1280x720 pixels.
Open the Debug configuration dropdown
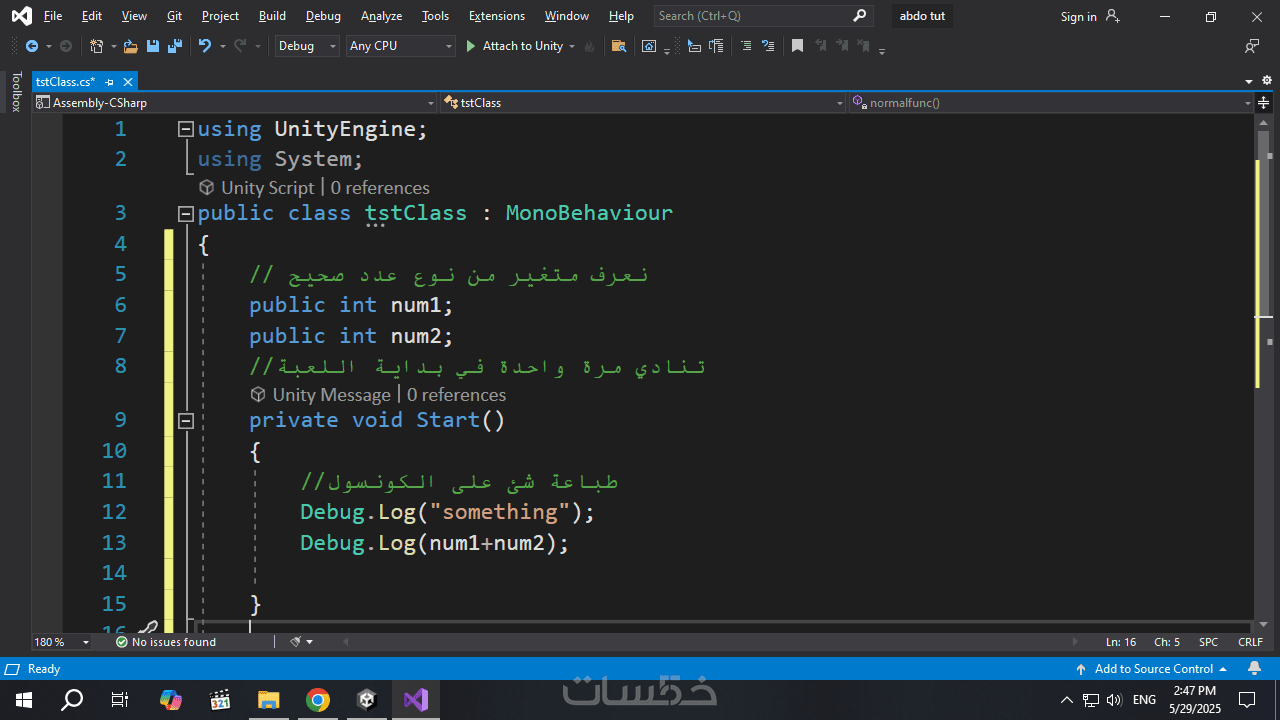(307, 46)
